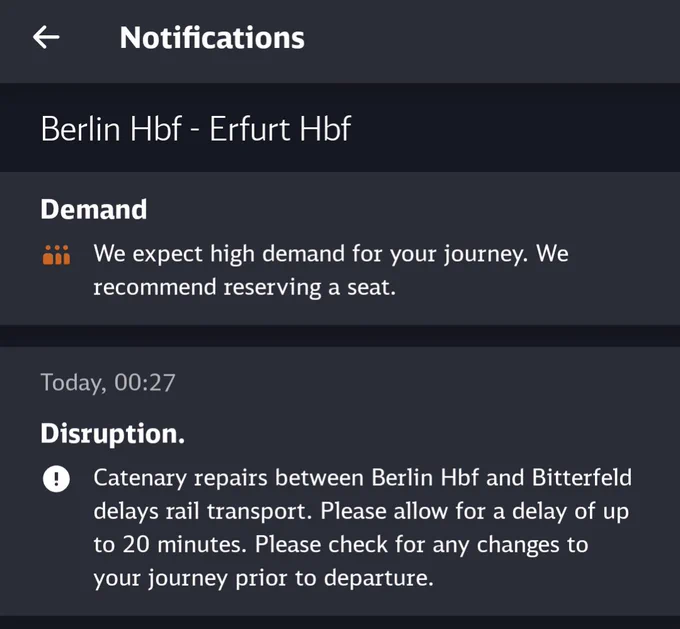Select the Notifications title
Viewport: 680px width, 629px height.
click(212, 38)
